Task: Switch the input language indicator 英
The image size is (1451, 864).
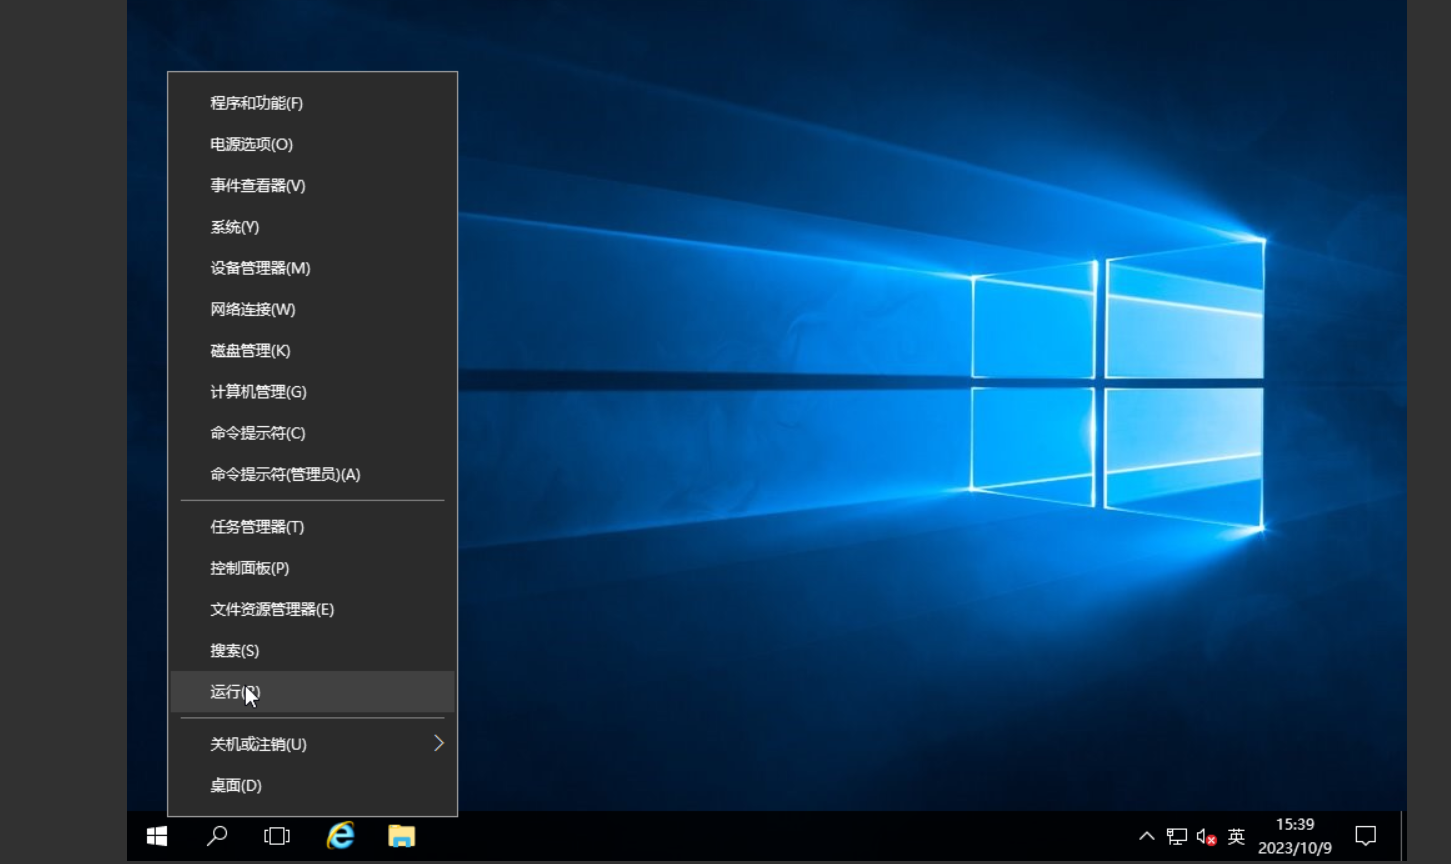Action: tap(1236, 836)
